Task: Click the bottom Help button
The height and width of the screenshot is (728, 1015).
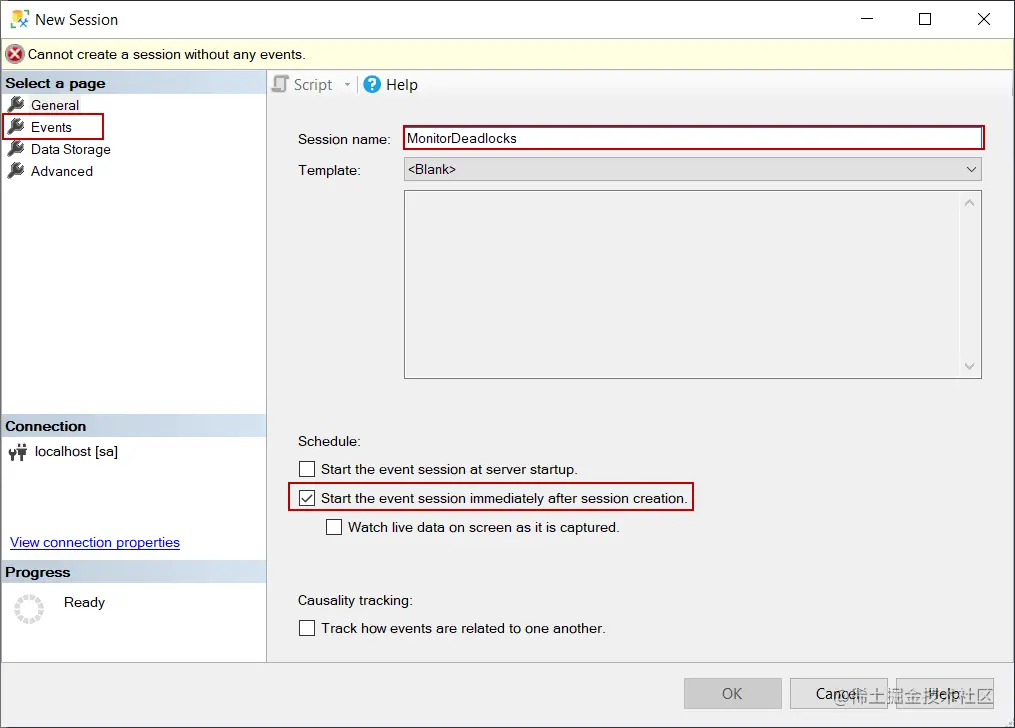Action: [x=944, y=694]
